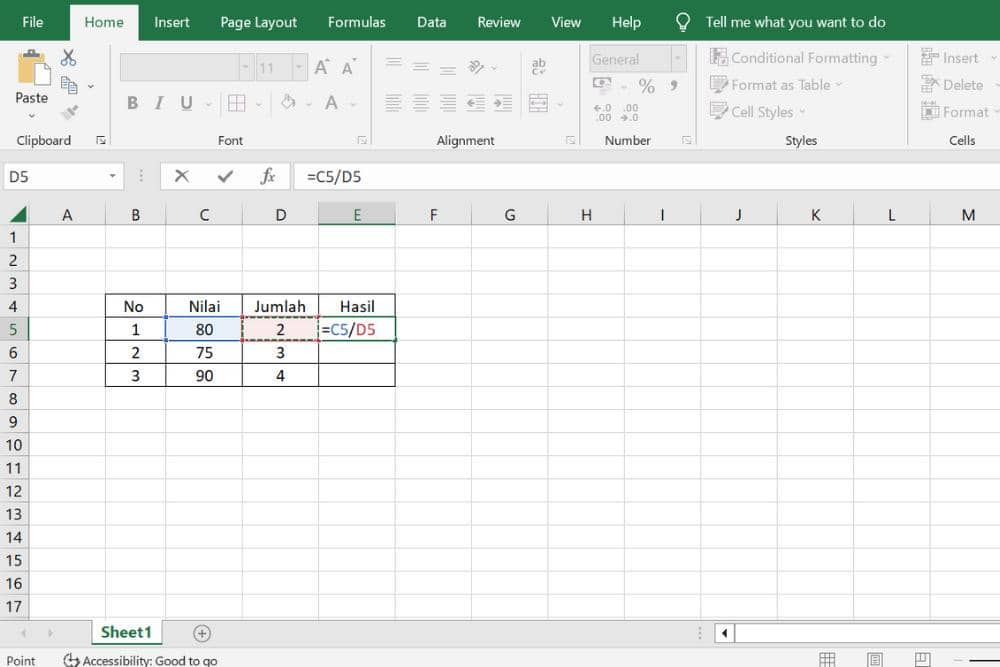Viewport: 1000px width, 667px height.
Task: Cancel the formula entry with the X icon
Action: [x=181, y=176]
